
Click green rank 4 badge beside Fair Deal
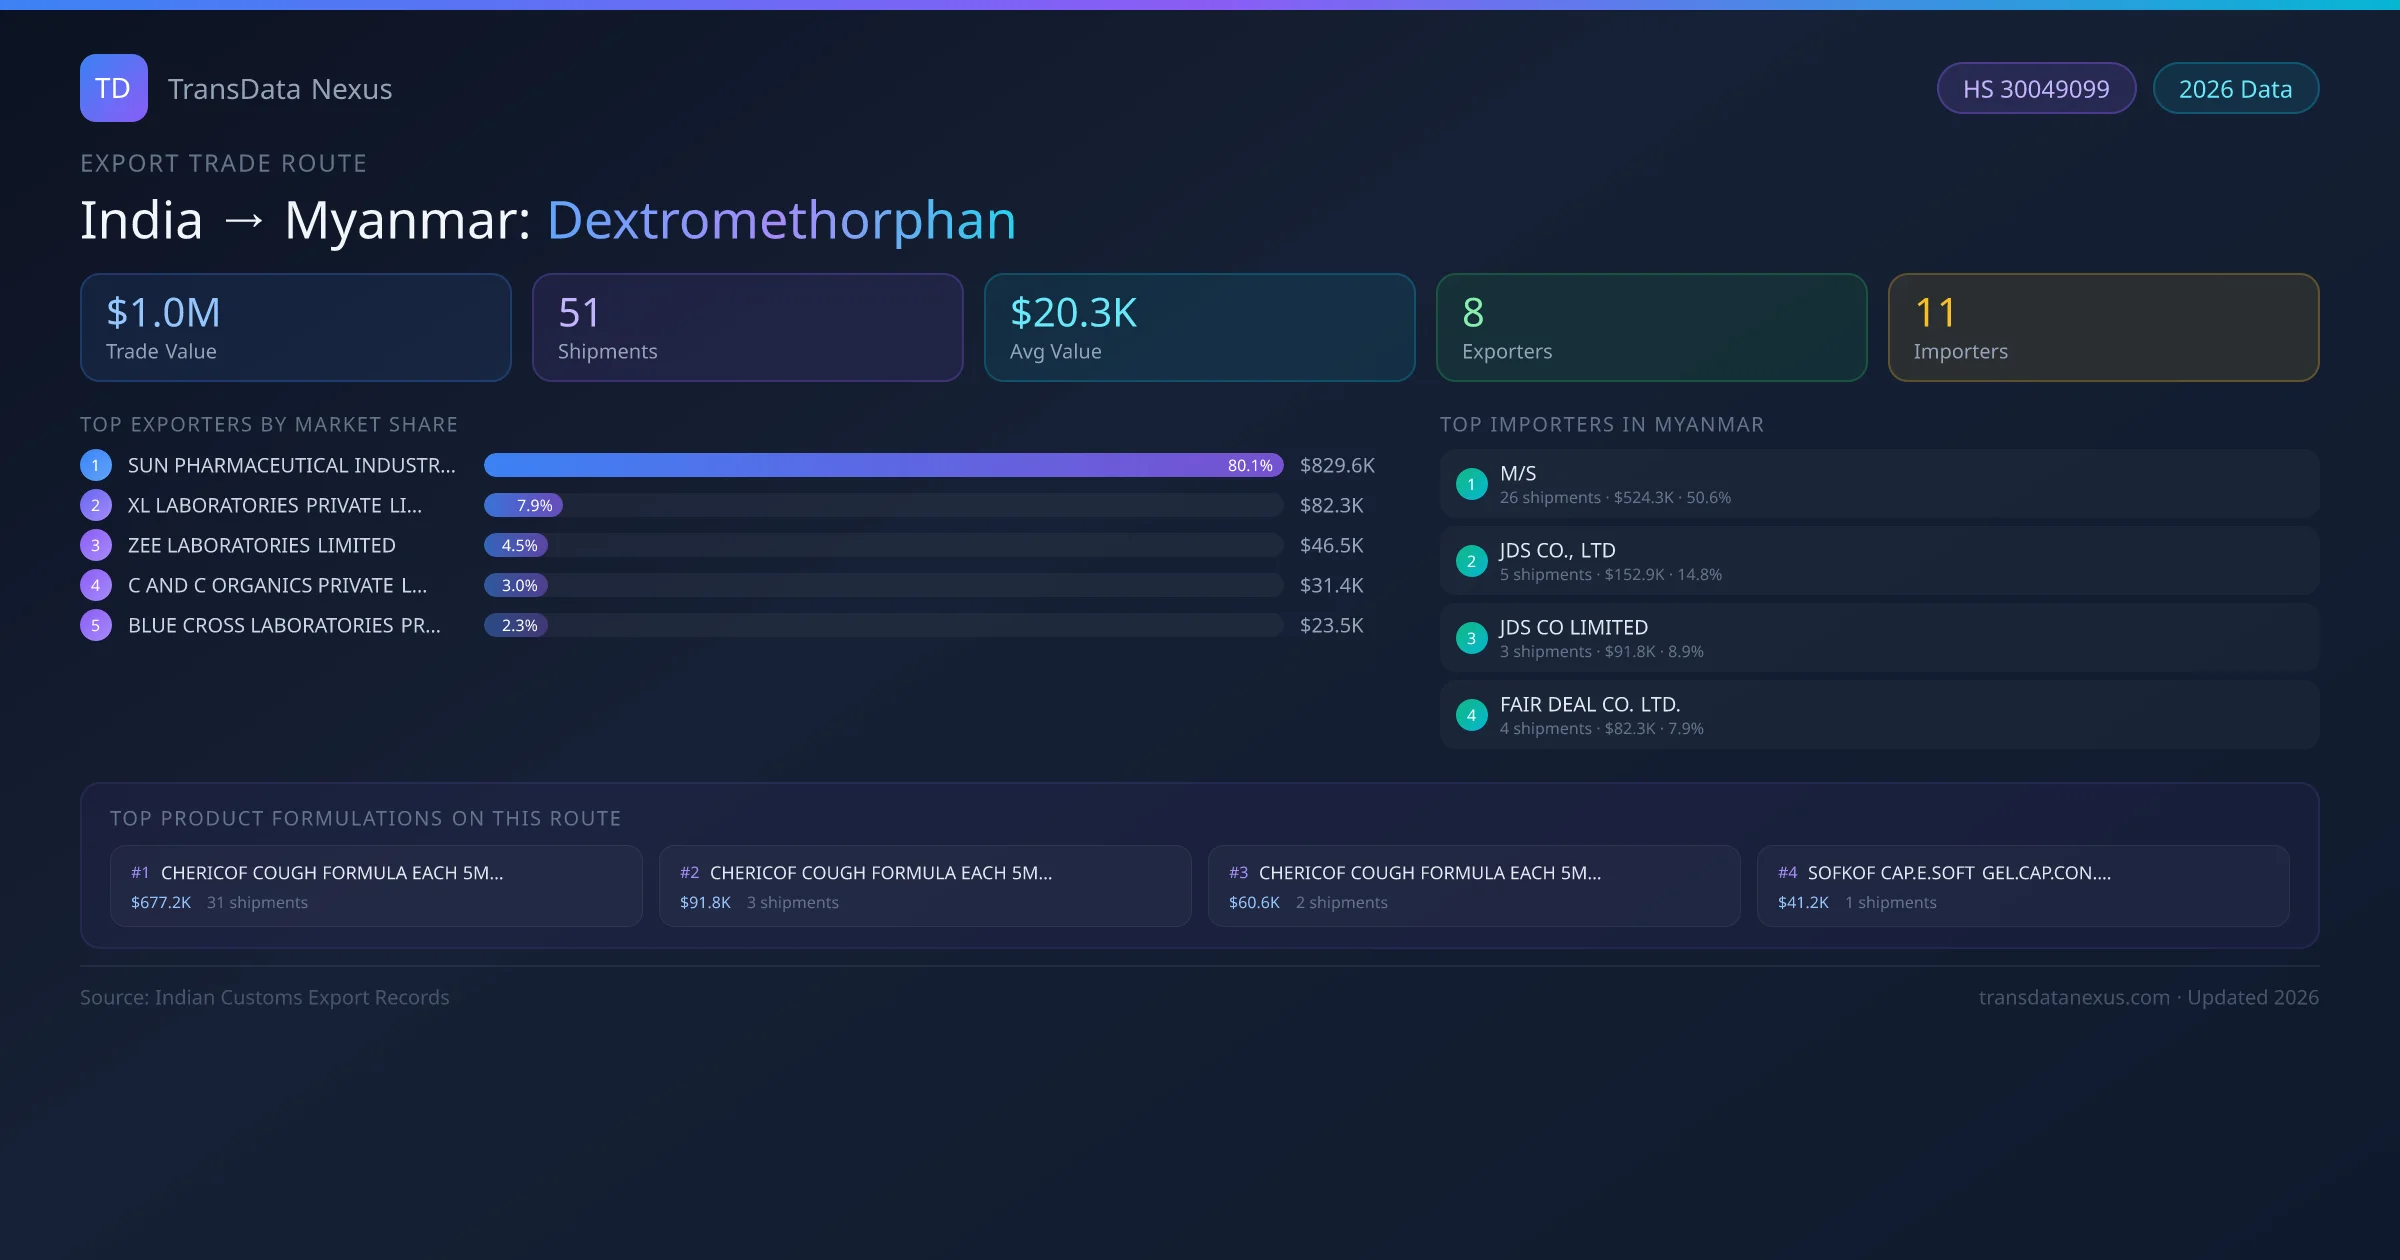1471,715
